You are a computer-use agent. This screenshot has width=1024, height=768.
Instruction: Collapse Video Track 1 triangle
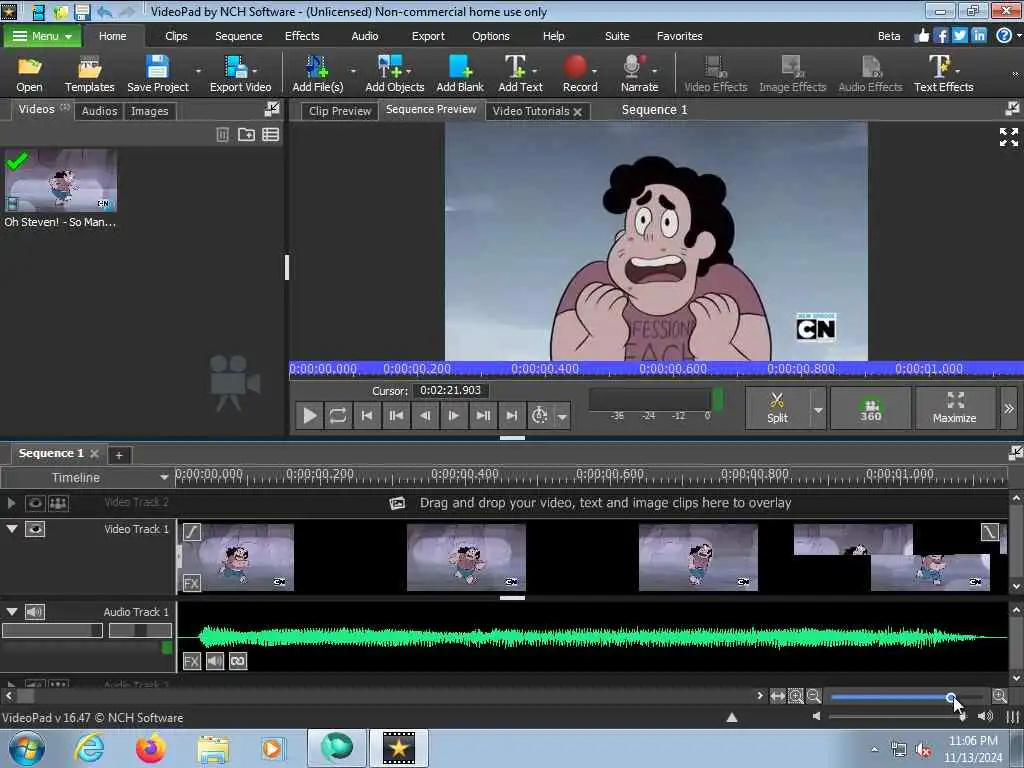pyautogui.click(x=12, y=528)
